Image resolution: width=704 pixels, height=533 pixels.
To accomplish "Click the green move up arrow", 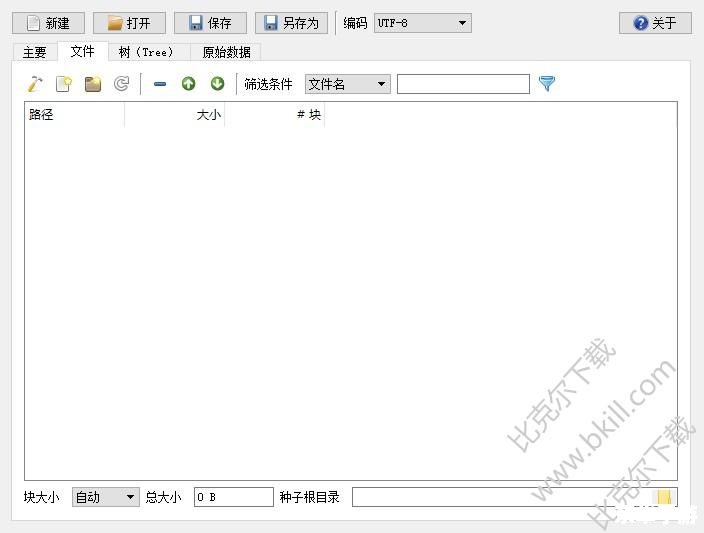I will (189, 84).
